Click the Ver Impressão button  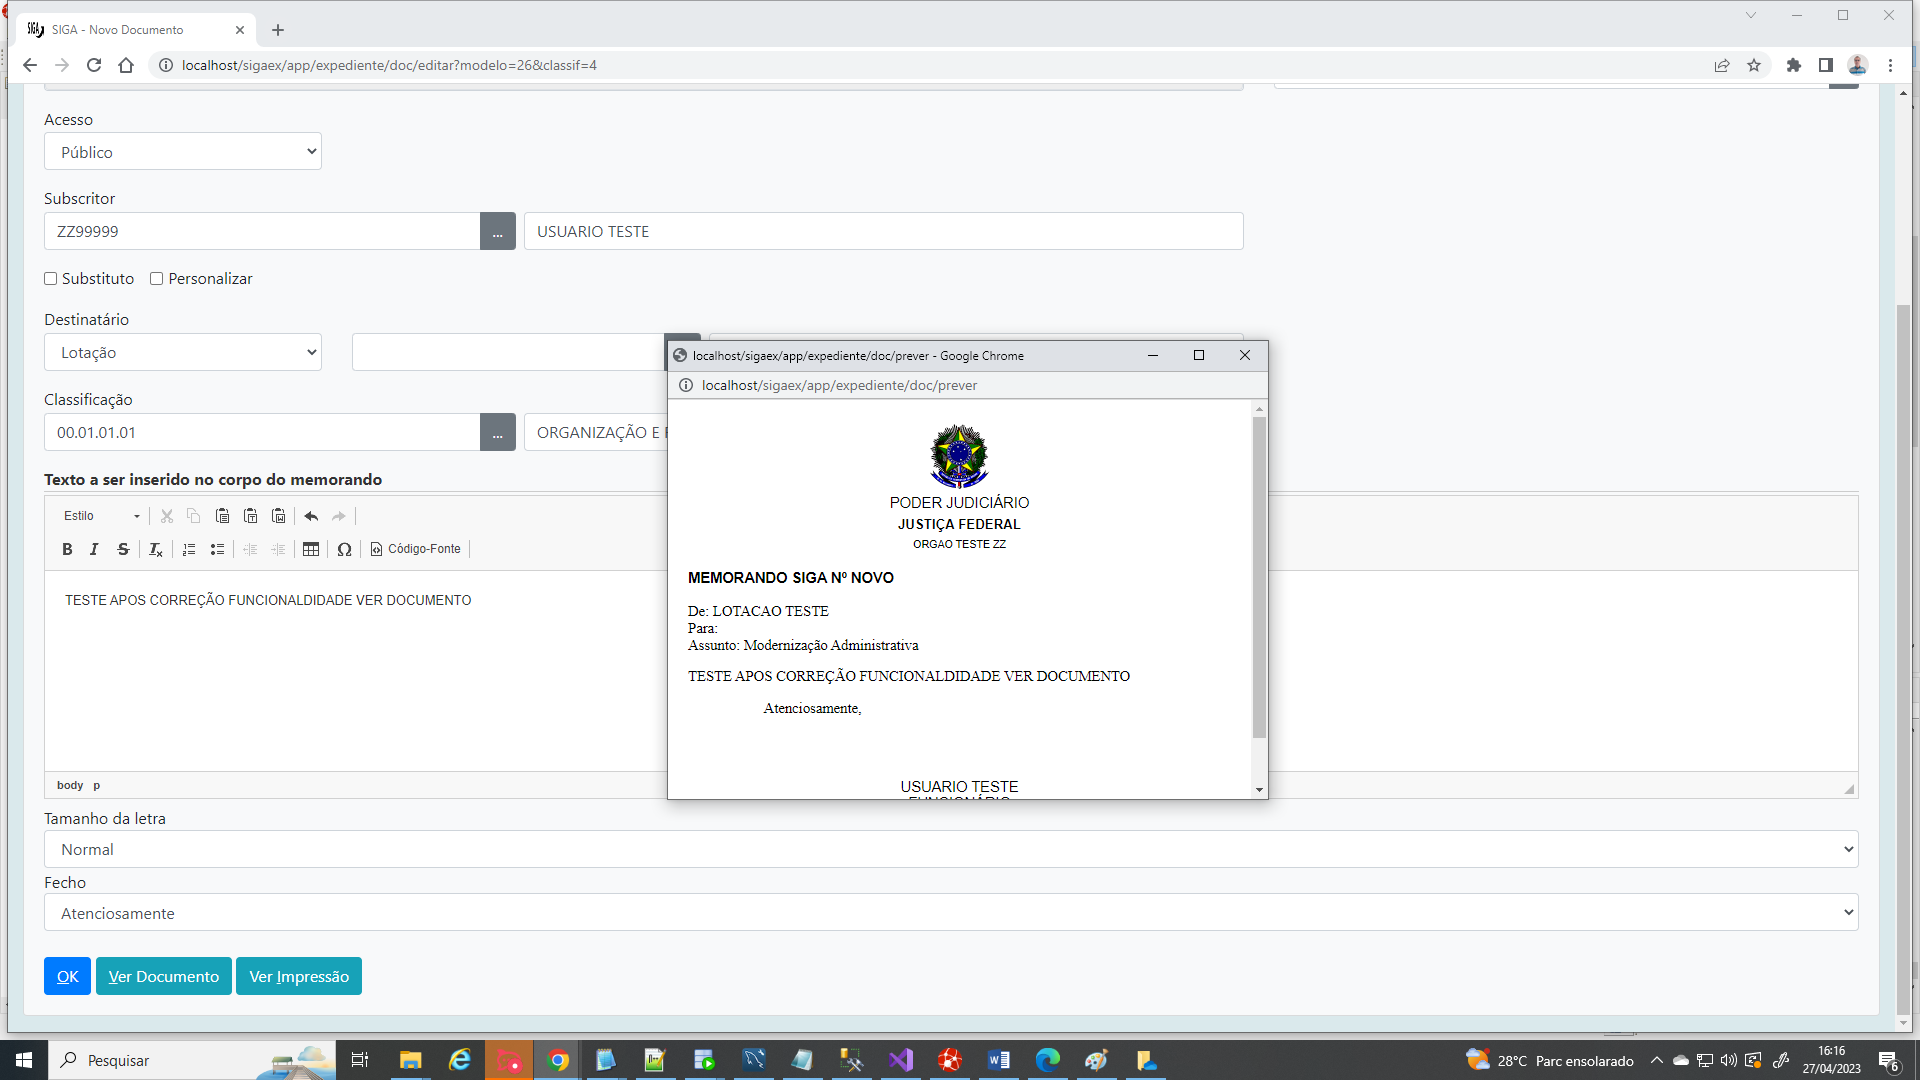click(x=299, y=976)
